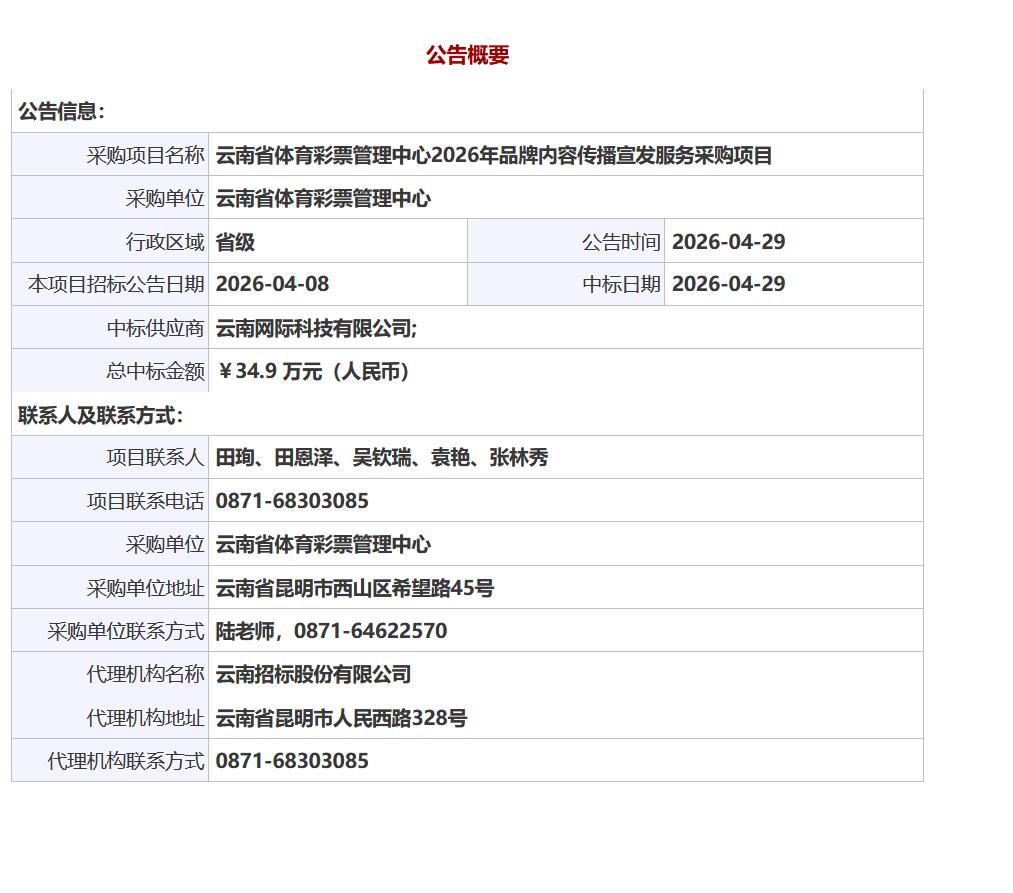Viewport: 1013px width, 893px height.
Task: Click the 联系人及联系方式 section header
Action: click(100, 415)
